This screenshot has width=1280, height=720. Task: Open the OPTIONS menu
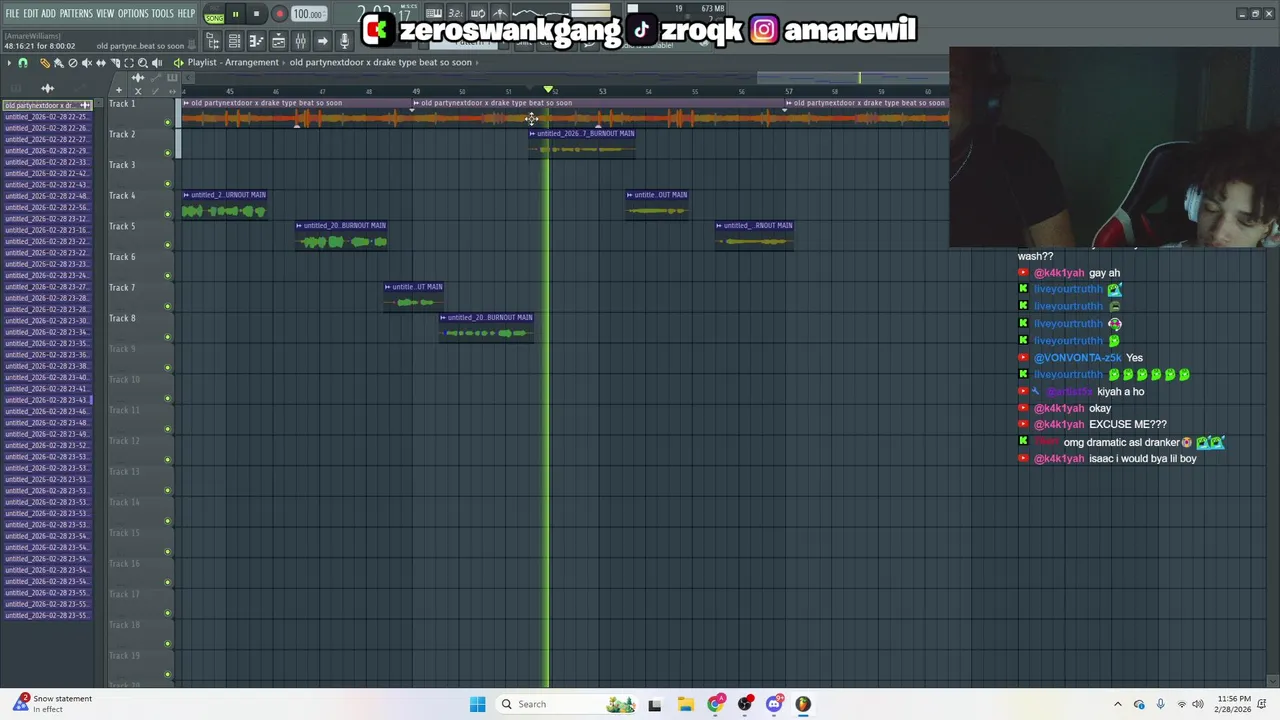click(133, 13)
